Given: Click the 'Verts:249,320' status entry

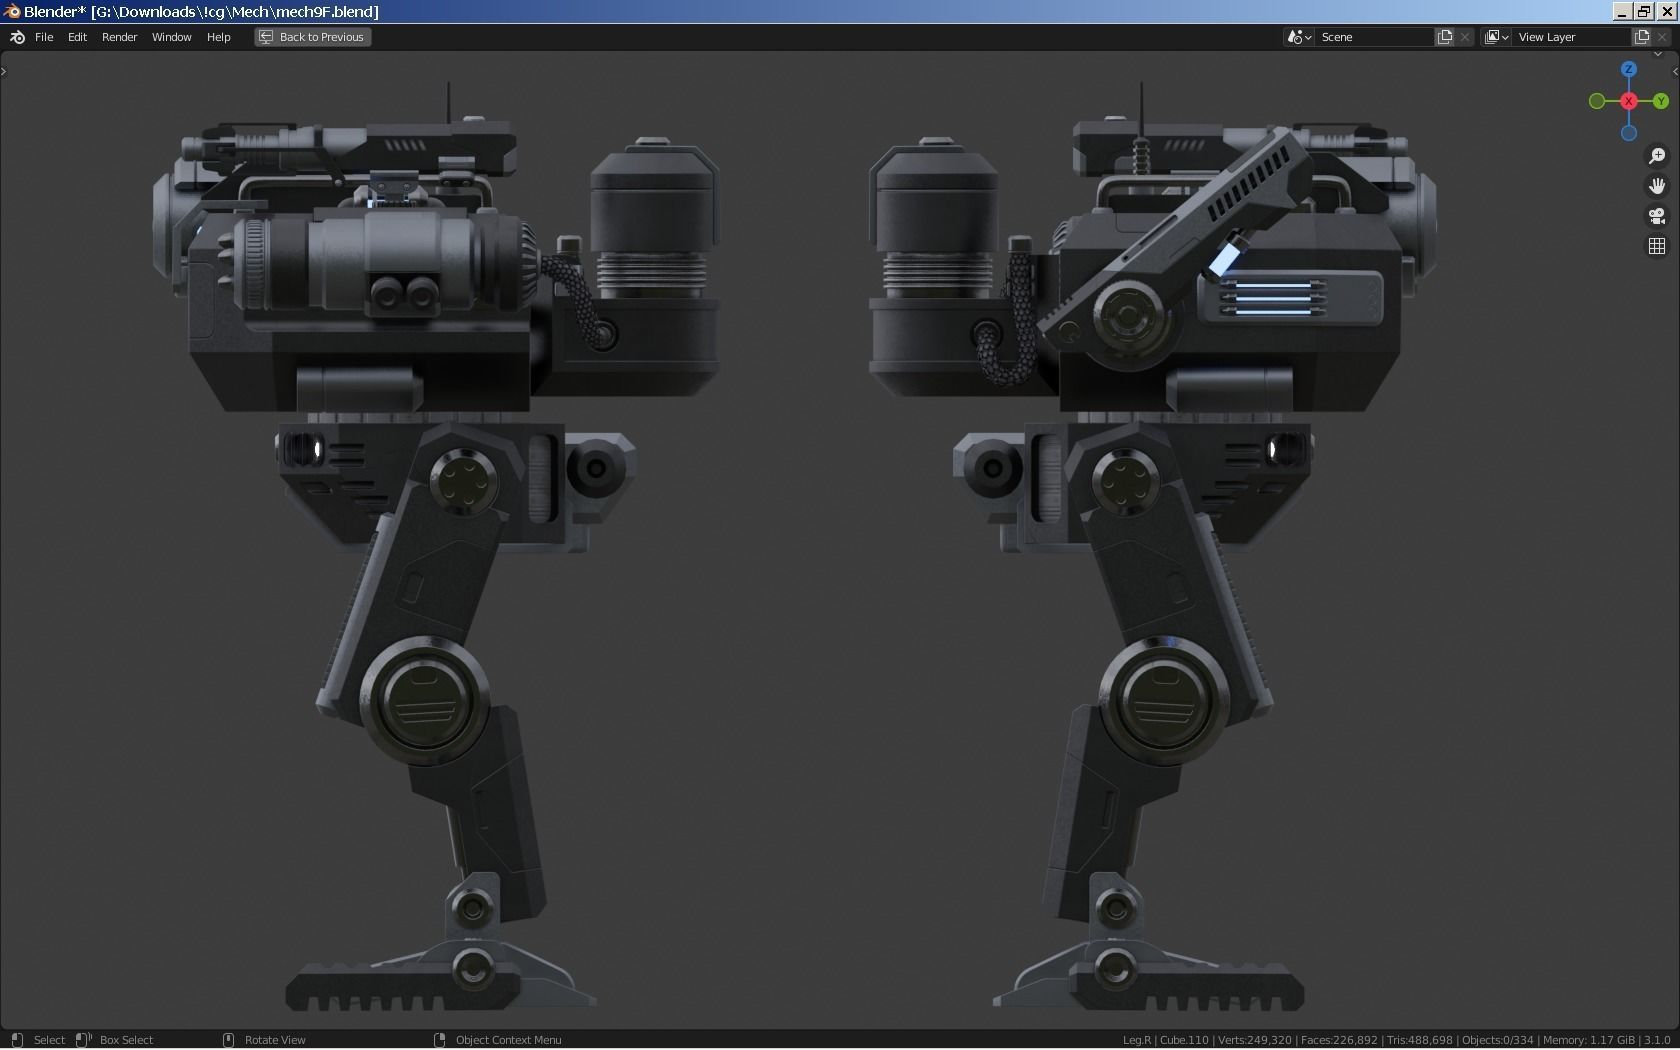Looking at the screenshot, I should tap(1254, 1040).
